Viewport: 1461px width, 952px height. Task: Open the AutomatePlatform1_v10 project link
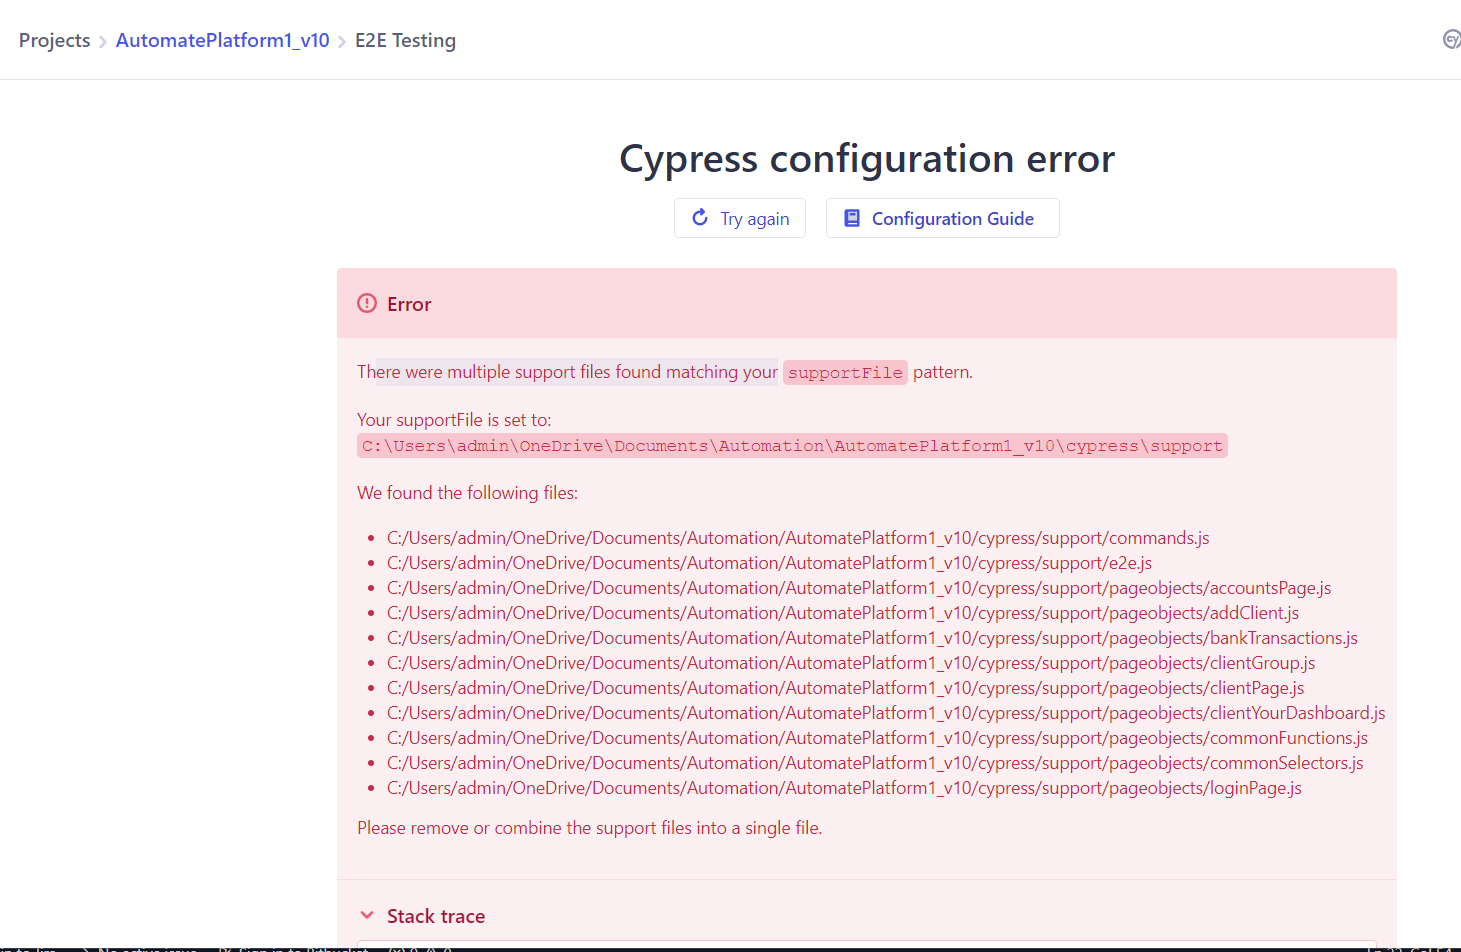pyautogui.click(x=222, y=40)
